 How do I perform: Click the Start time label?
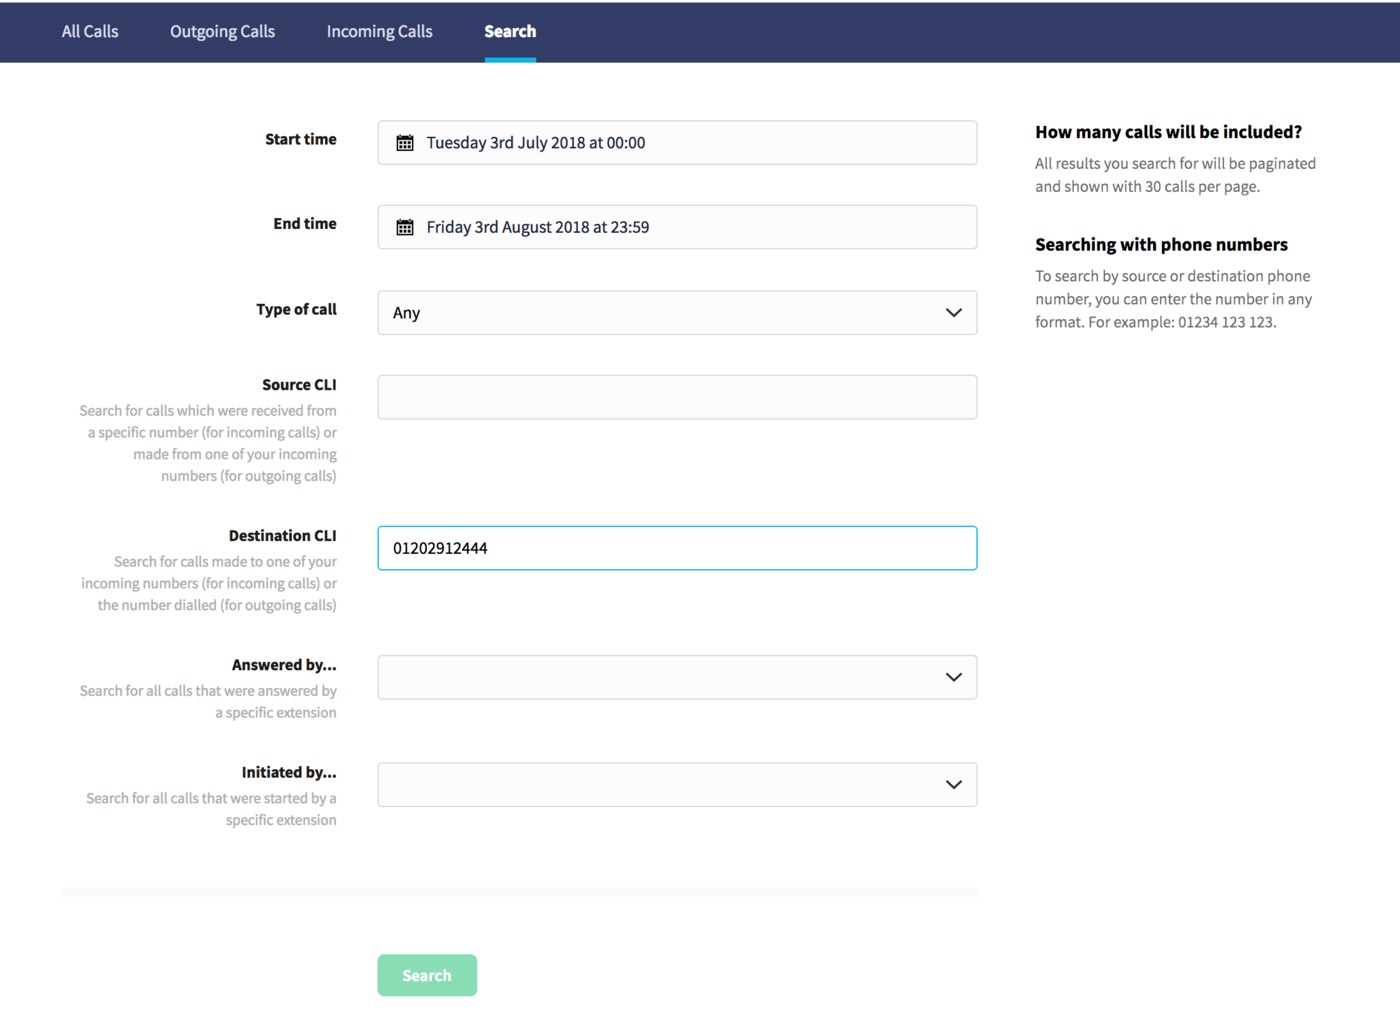[x=300, y=139]
